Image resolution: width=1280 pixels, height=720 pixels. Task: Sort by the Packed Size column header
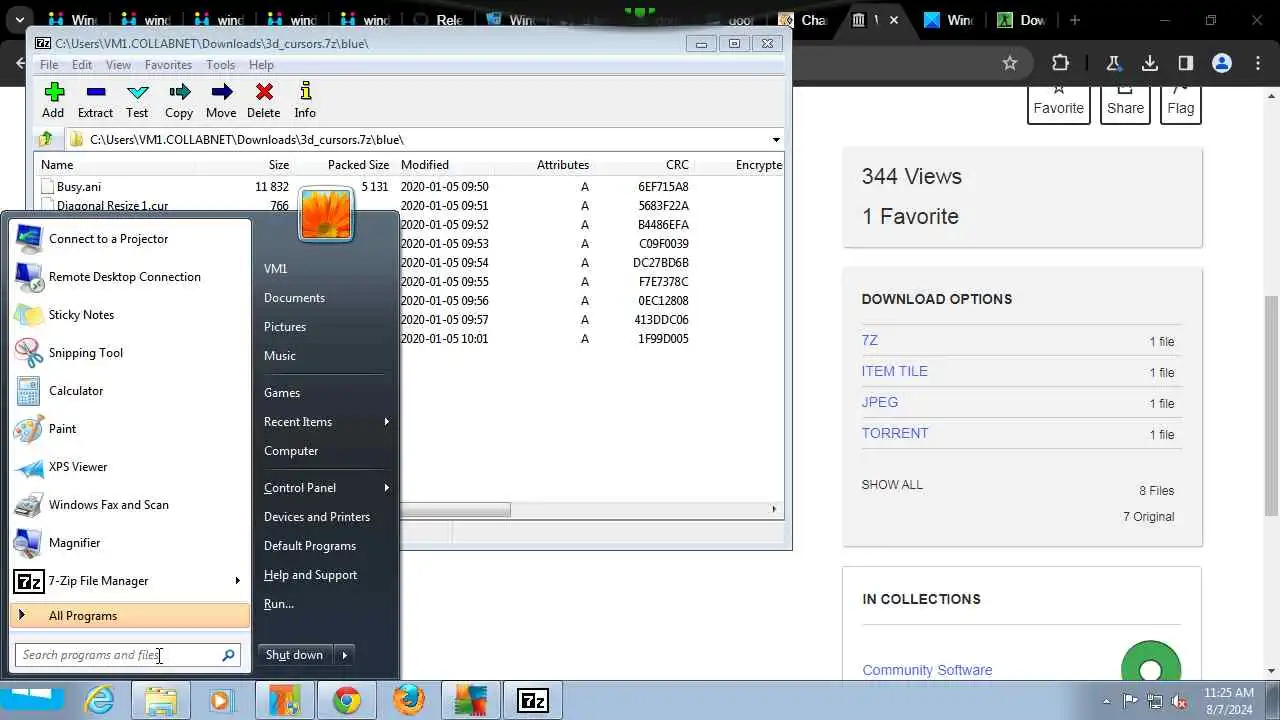tap(358, 165)
